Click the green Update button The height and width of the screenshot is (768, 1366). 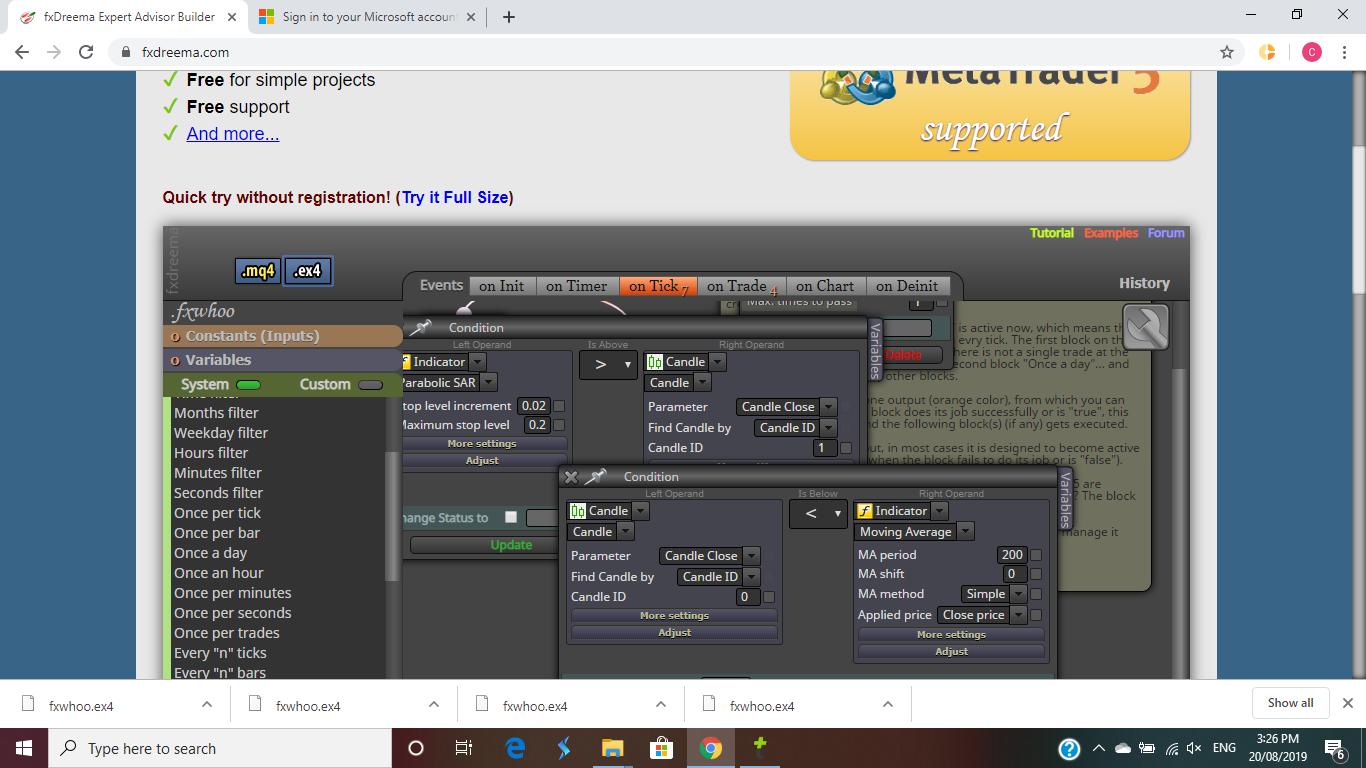point(485,545)
